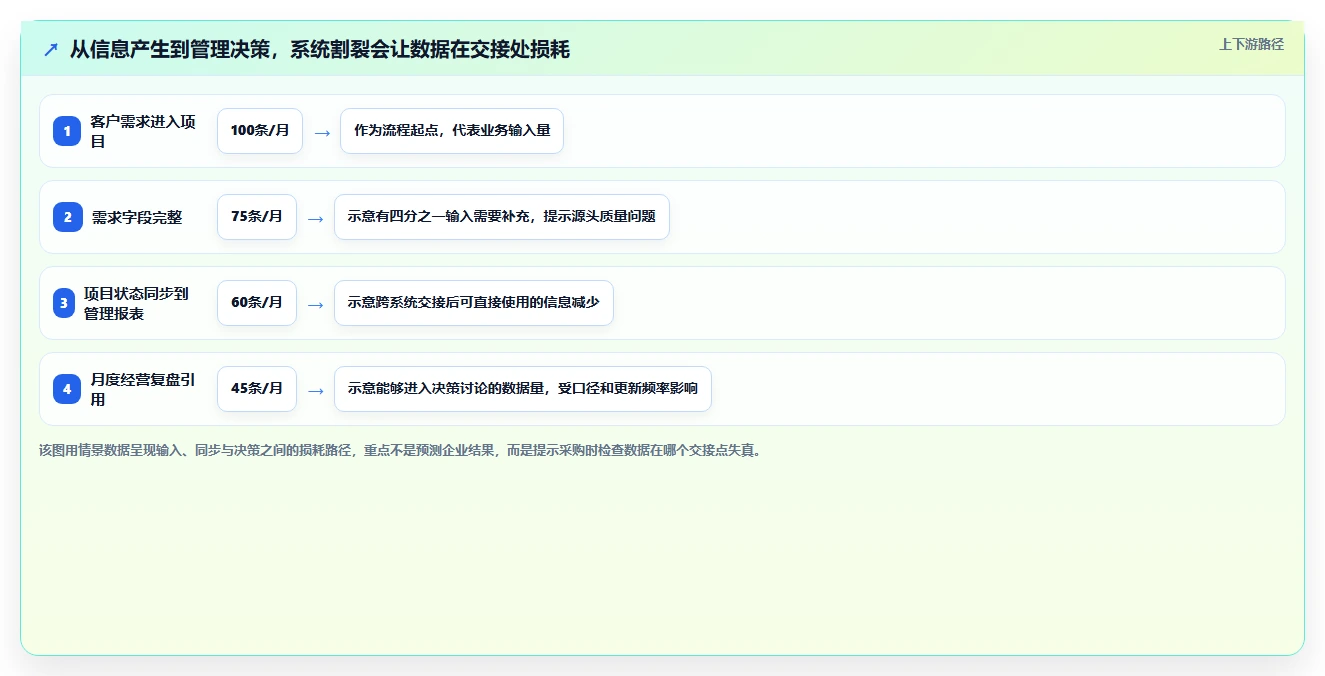This screenshot has height=676, width=1325.
Task: Click the step 1 number badge
Action: (x=67, y=131)
